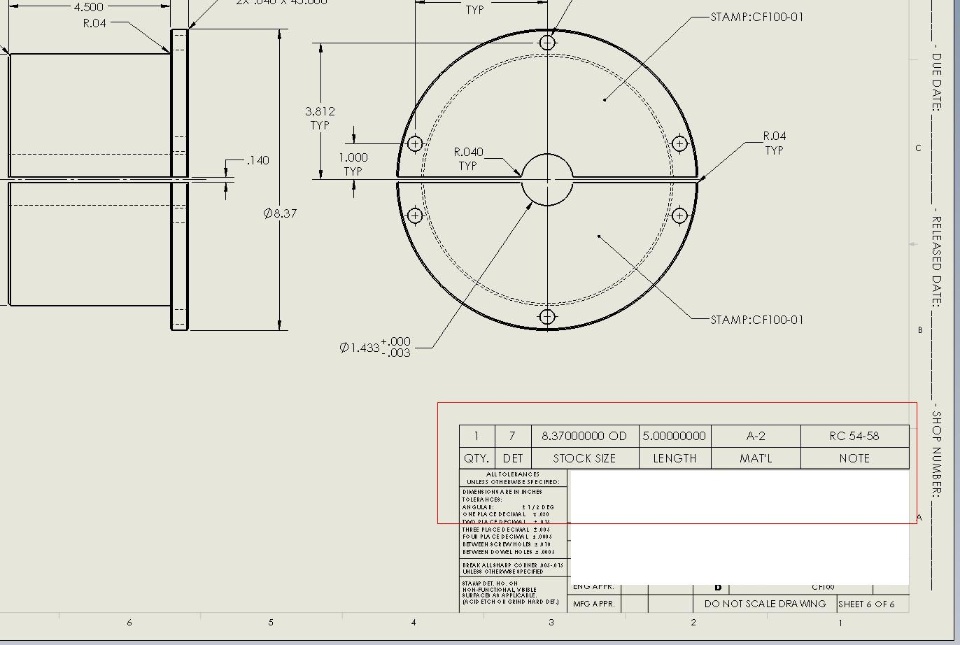Select the upper STAMP:CF100-01 note
960x645 pixels.
757,17
